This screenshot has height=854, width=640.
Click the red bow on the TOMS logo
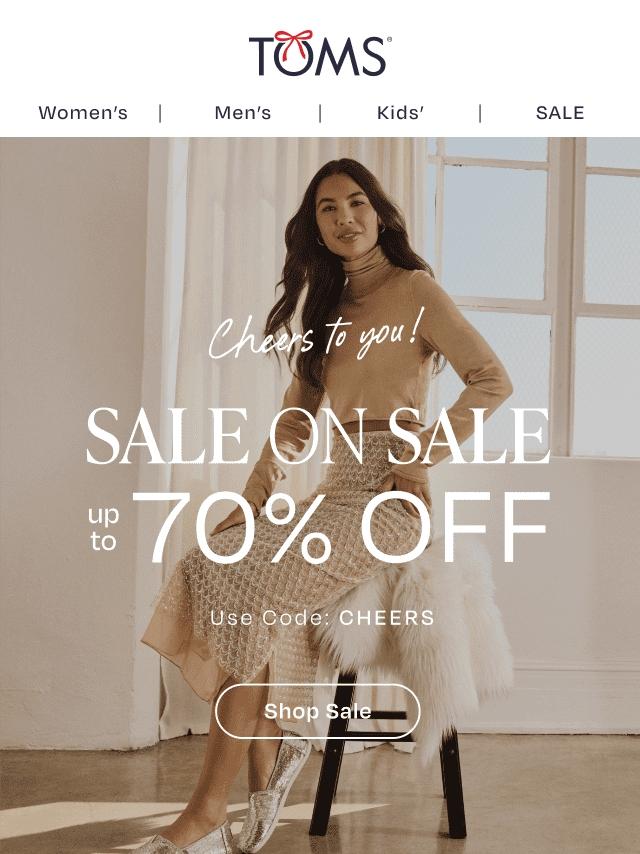pos(293,42)
